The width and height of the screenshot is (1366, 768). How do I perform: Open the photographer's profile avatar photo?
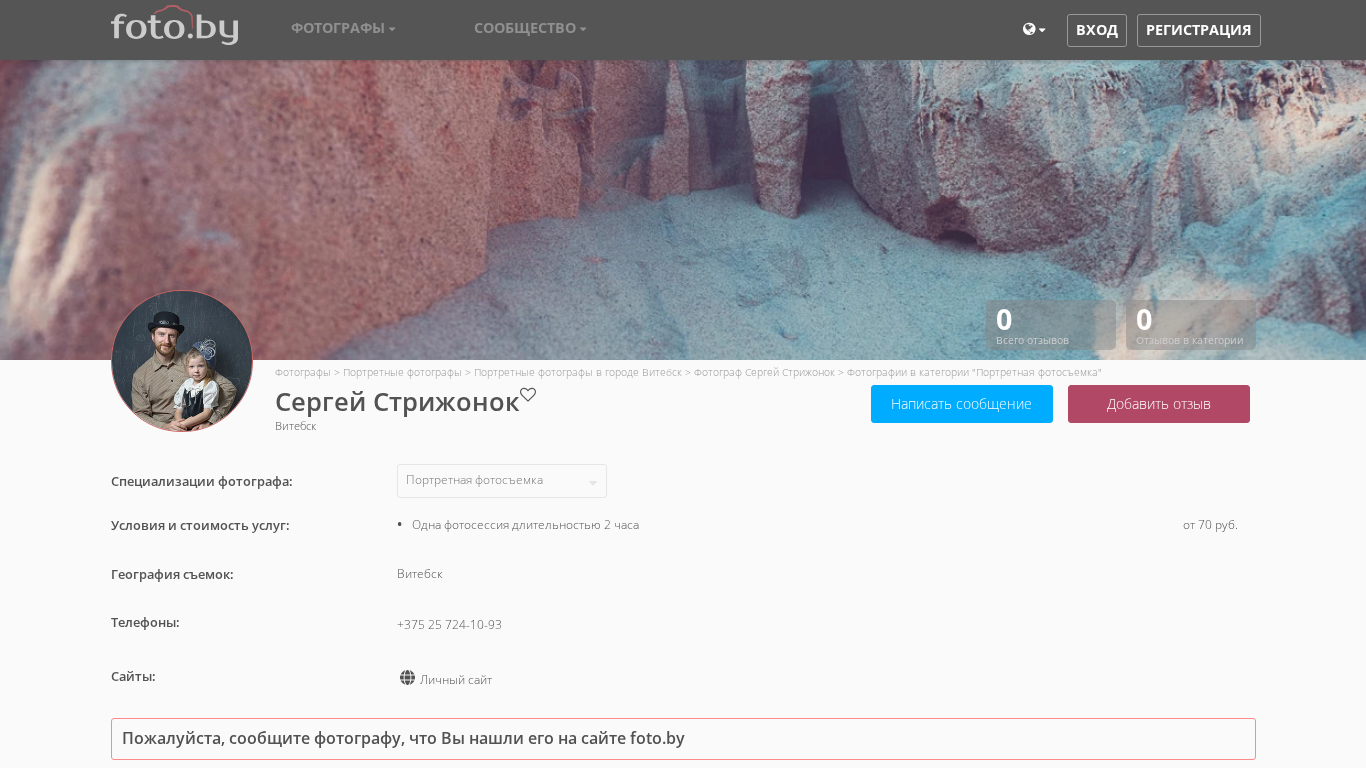point(182,361)
